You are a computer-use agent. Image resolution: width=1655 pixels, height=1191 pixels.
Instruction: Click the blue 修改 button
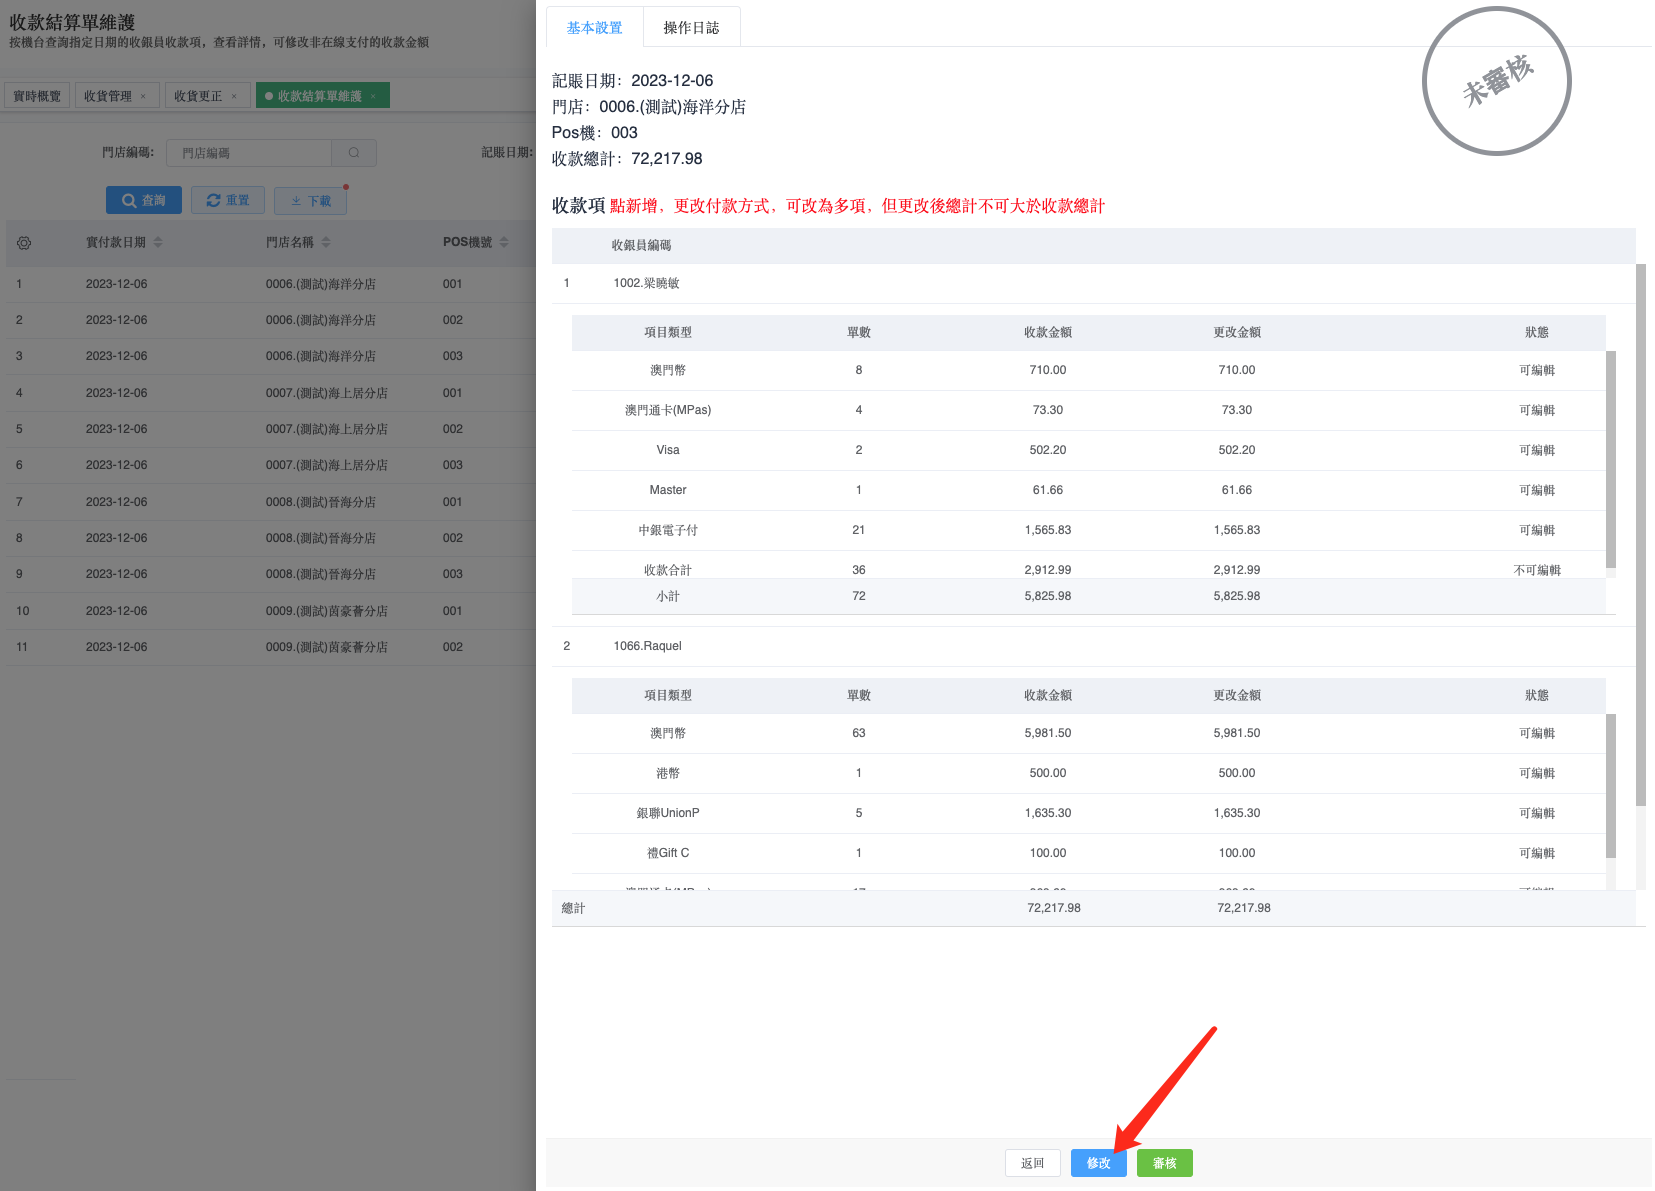click(1099, 1163)
